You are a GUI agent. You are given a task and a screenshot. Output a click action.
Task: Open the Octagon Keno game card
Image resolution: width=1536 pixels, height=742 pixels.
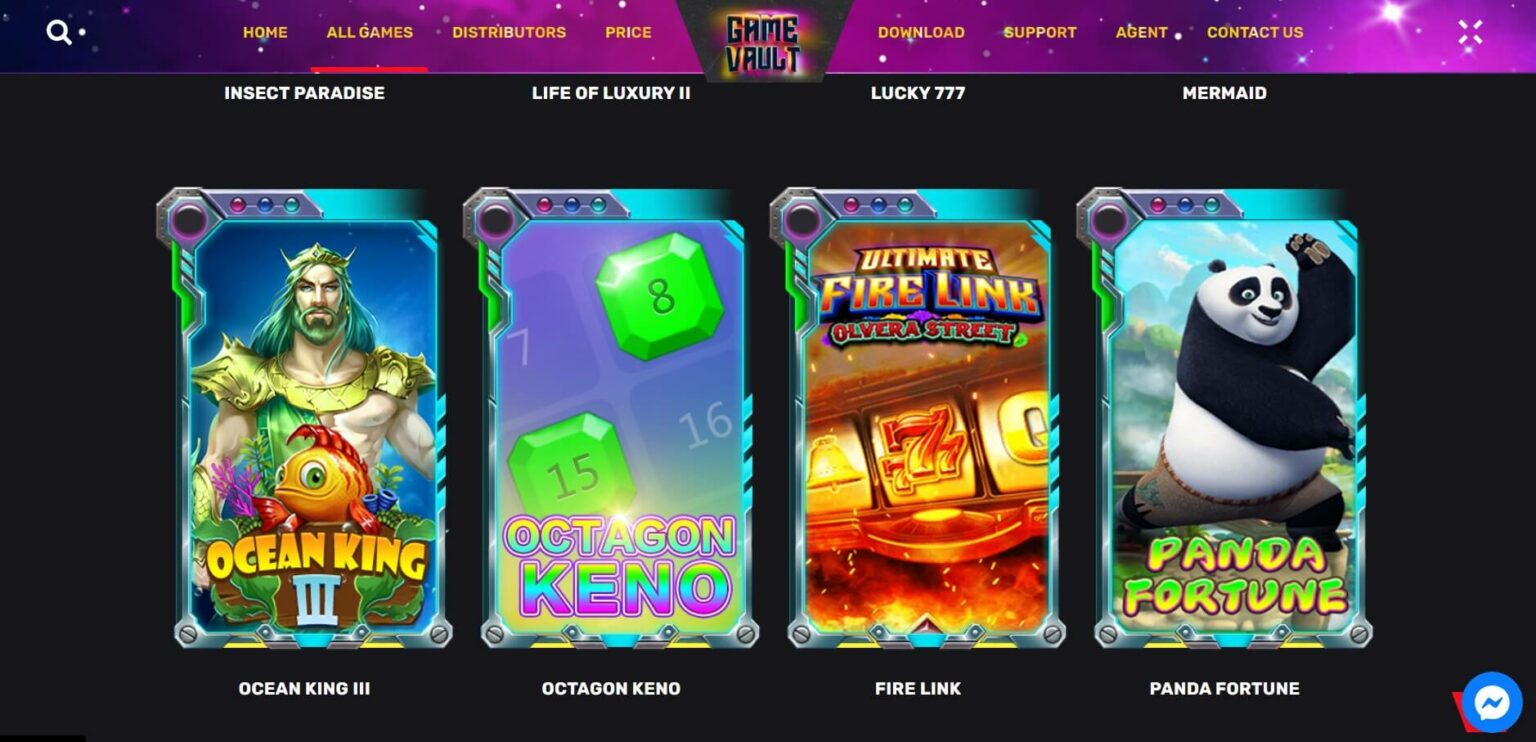(x=611, y=418)
